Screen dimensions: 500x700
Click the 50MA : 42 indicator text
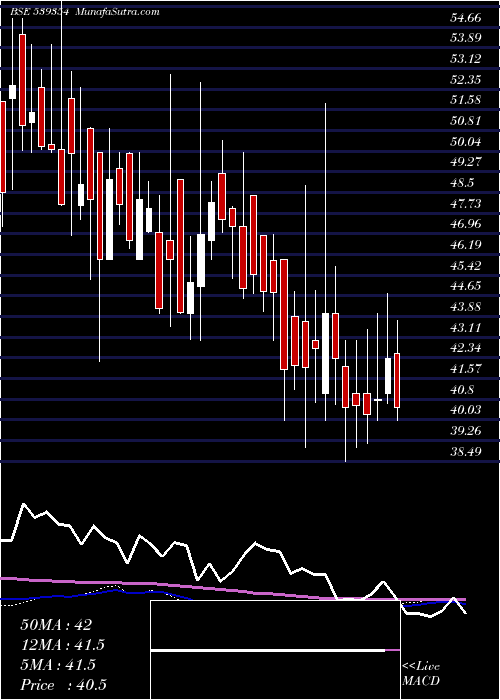[x=56, y=625]
